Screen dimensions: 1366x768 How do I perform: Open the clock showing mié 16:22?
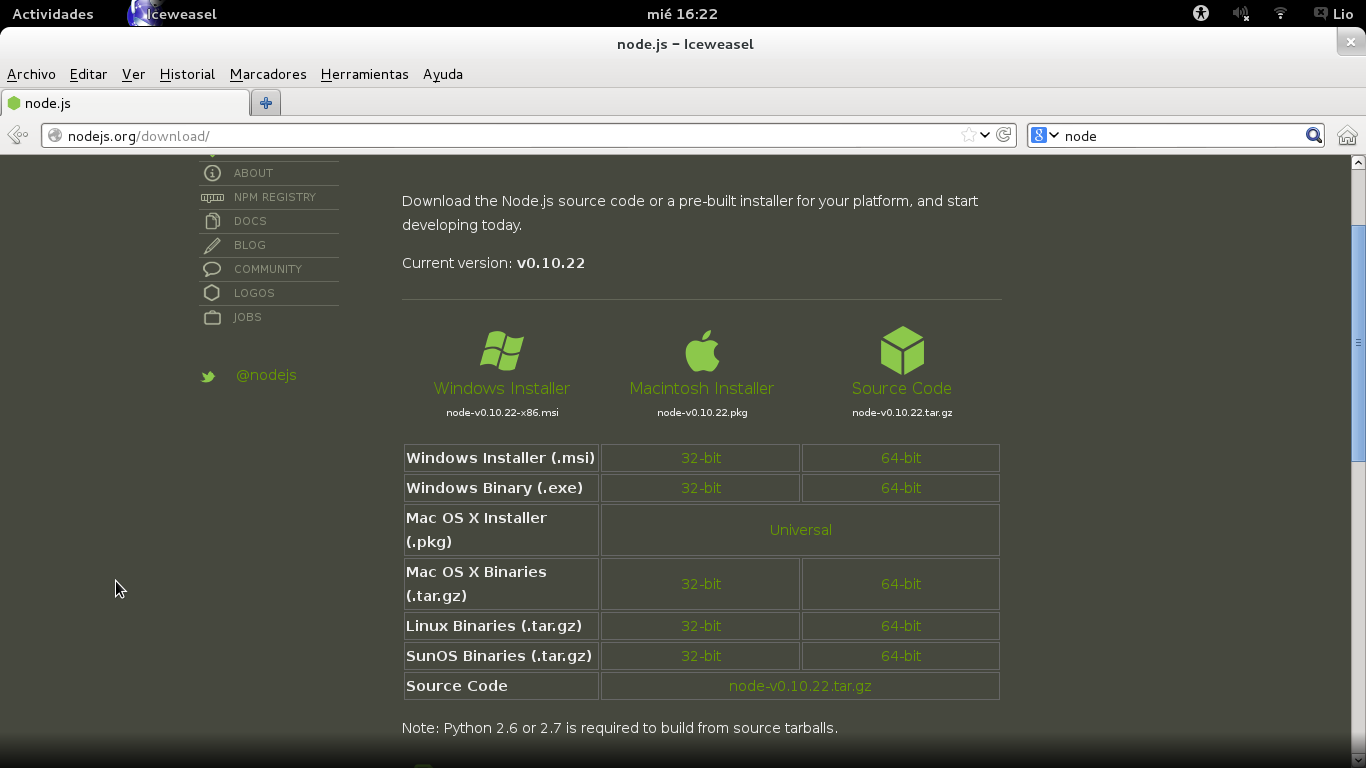point(683,14)
